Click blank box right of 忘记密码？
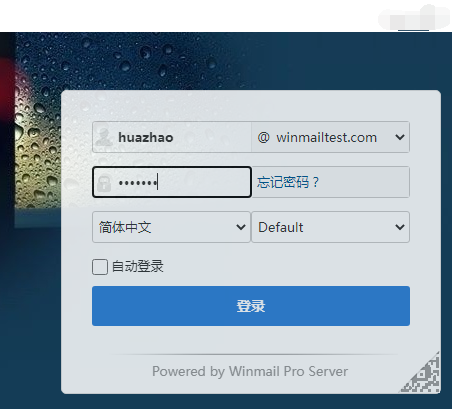 click(x=365, y=182)
